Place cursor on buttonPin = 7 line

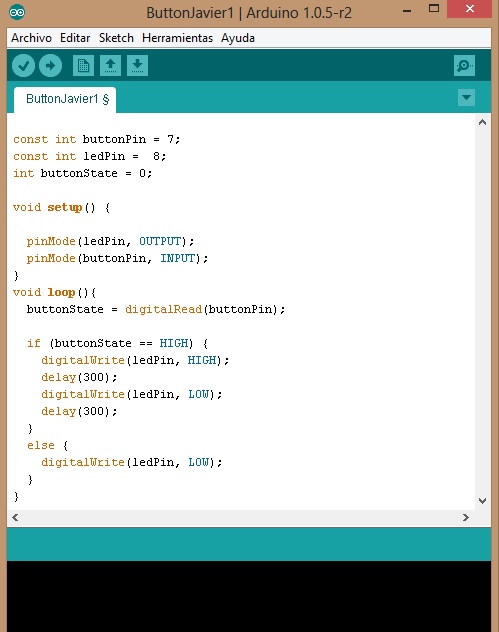click(97, 139)
